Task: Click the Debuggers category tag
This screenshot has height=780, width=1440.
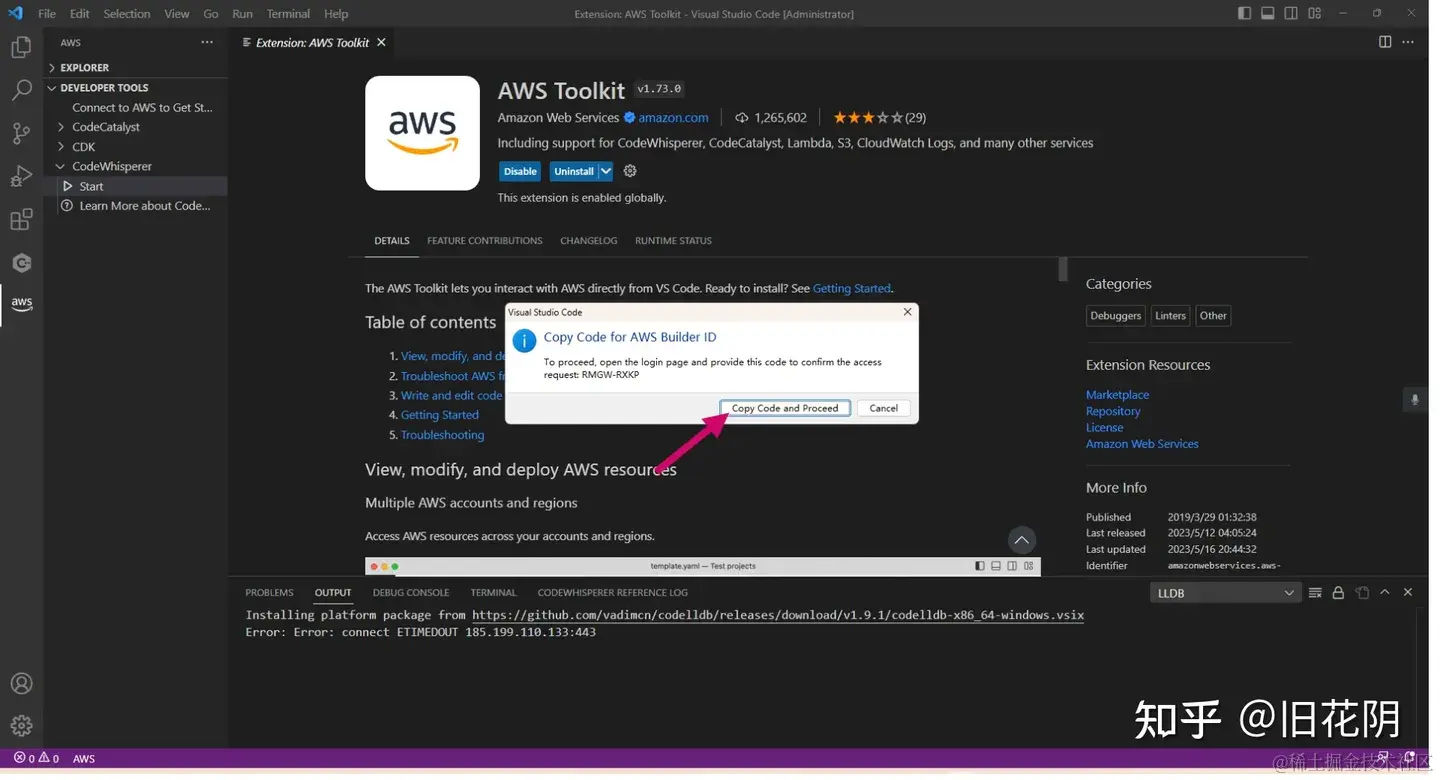Action: tap(1116, 316)
